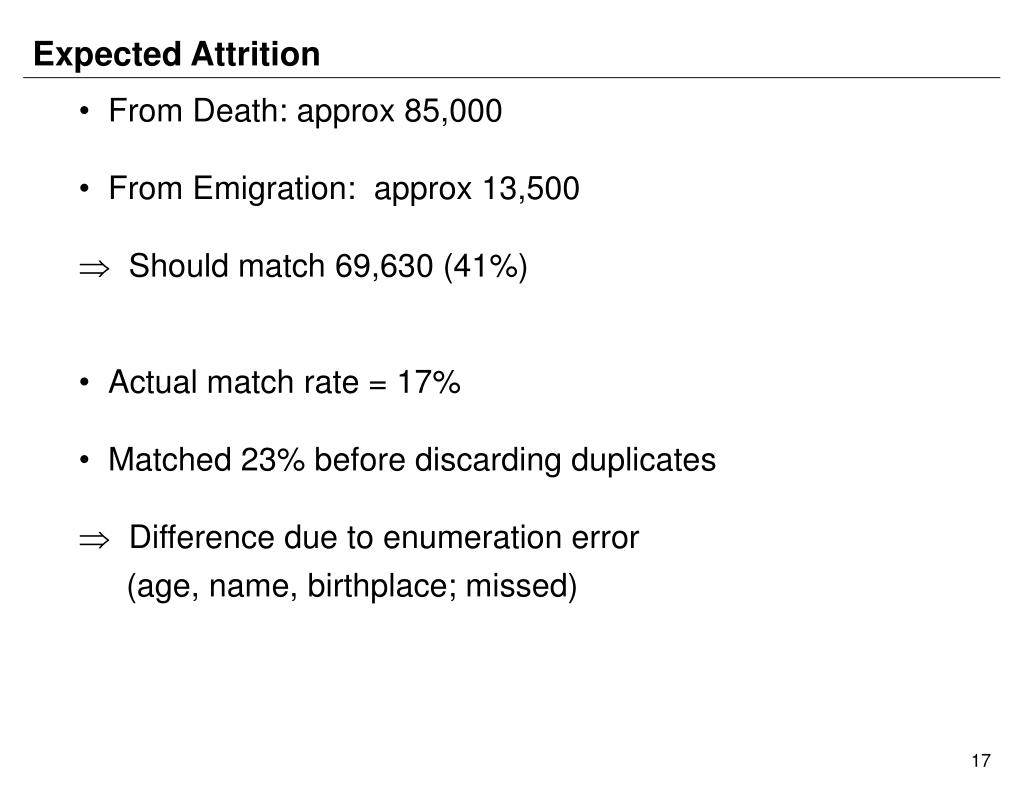Click the bullet dot beside 'Matched 23%'

click(x=84, y=461)
